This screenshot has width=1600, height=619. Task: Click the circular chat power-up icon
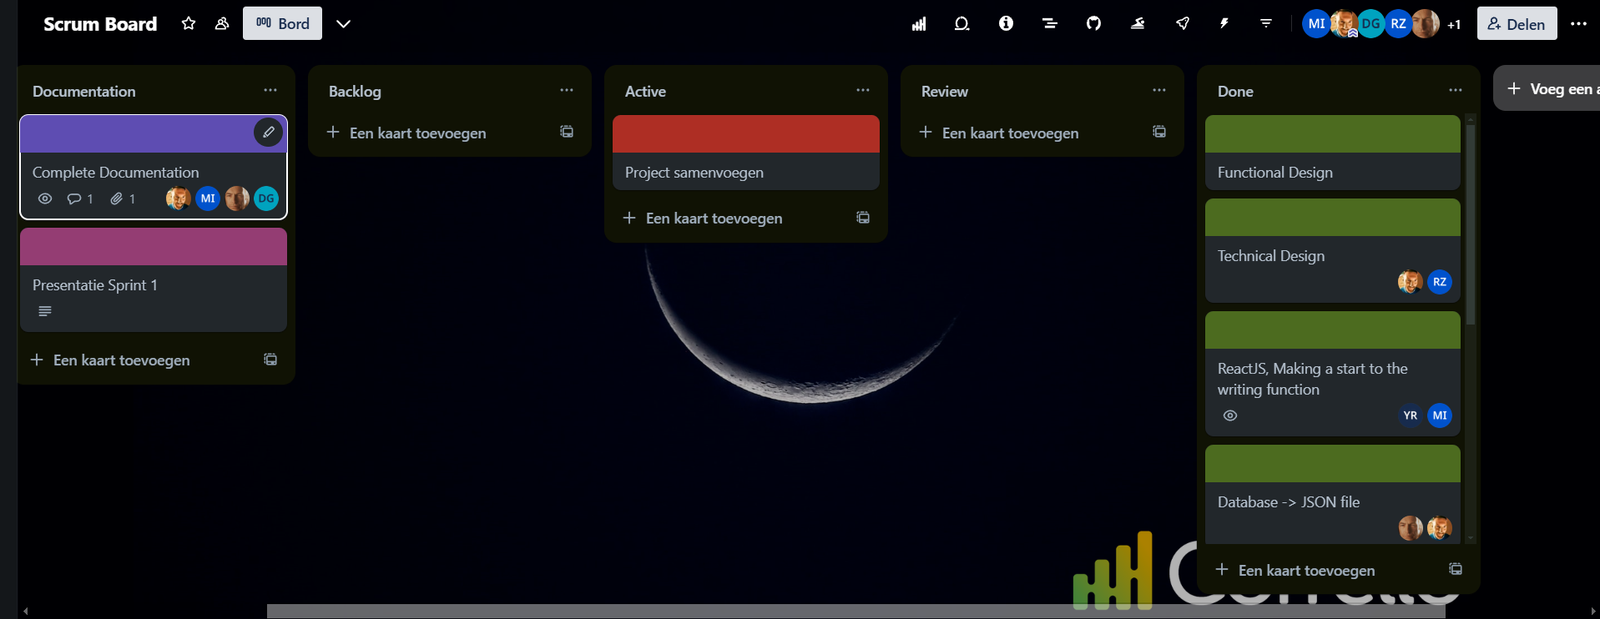point(962,23)
